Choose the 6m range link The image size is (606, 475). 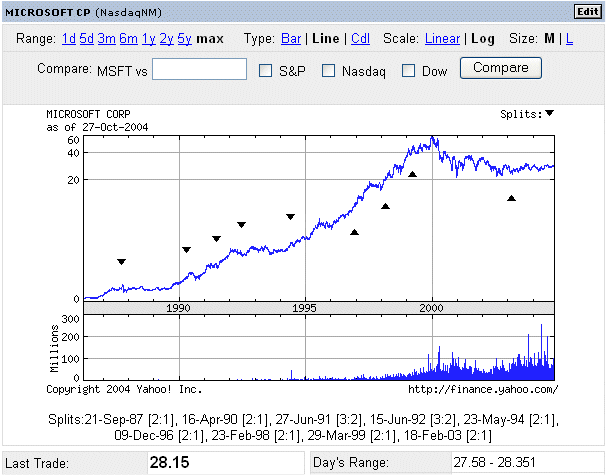(x=128, y=39)
